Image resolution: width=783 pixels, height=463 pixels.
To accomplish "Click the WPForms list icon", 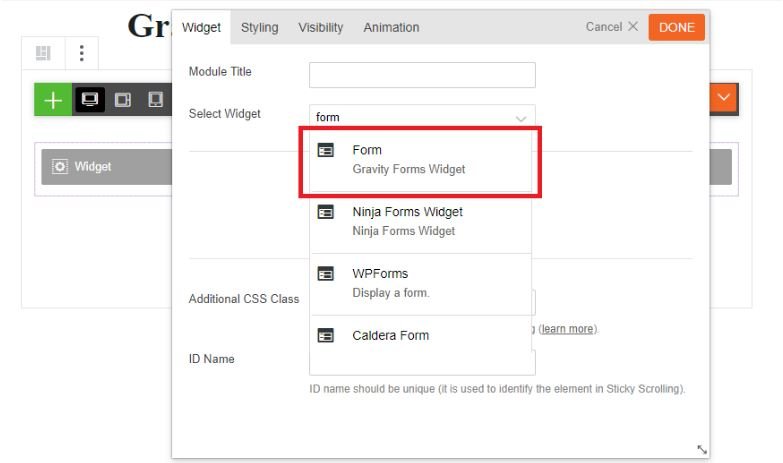I will click(x=326, y=274).
